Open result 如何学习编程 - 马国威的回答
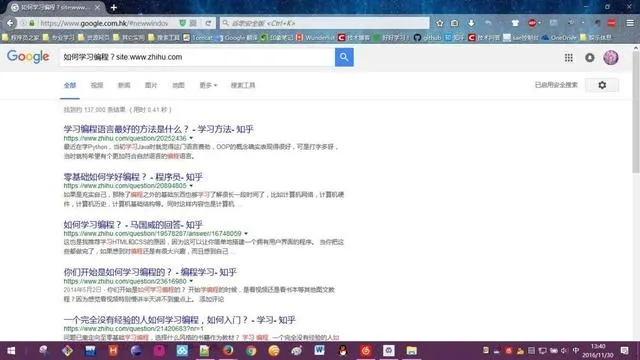The width and height of the screenshot is (640, 360). (133, 224)
